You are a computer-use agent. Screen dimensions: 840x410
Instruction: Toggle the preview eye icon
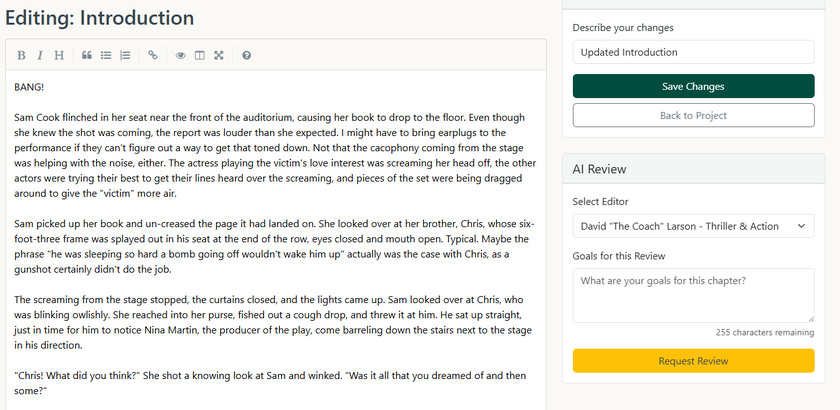pyautogui.click(x=181, y=55)
